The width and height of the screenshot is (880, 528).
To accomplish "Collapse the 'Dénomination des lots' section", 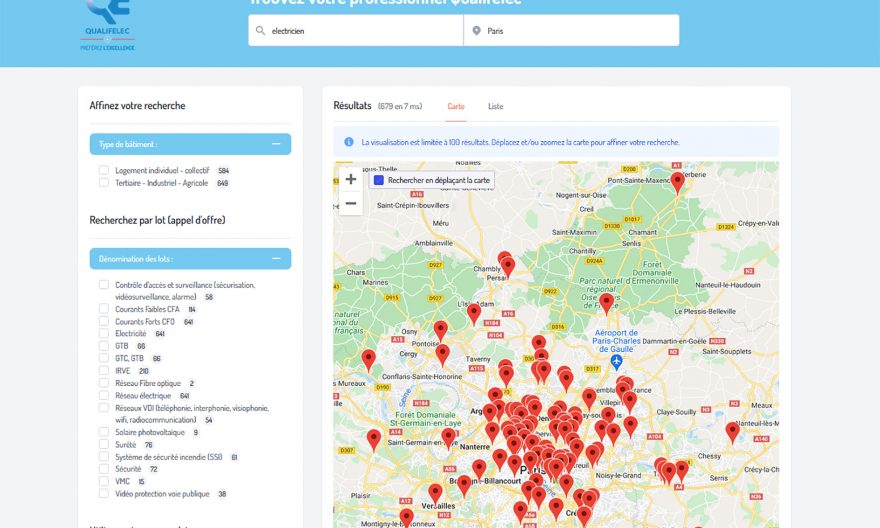I will tap(275, 259).
